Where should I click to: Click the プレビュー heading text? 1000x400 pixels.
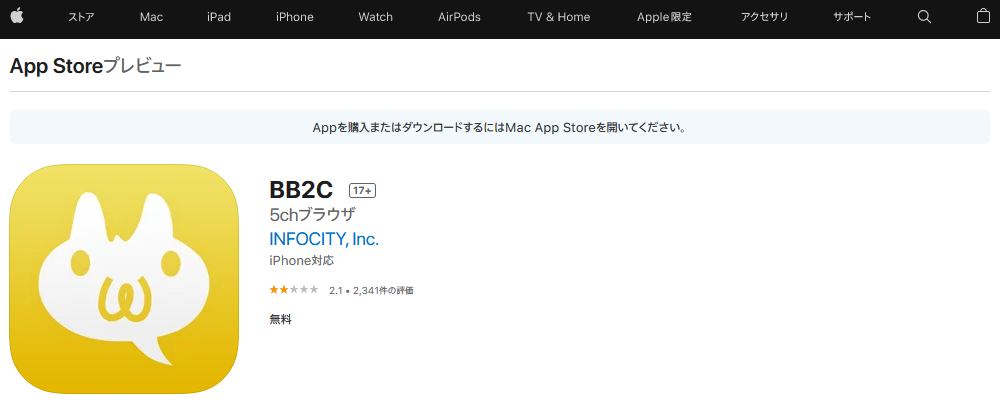142,66
